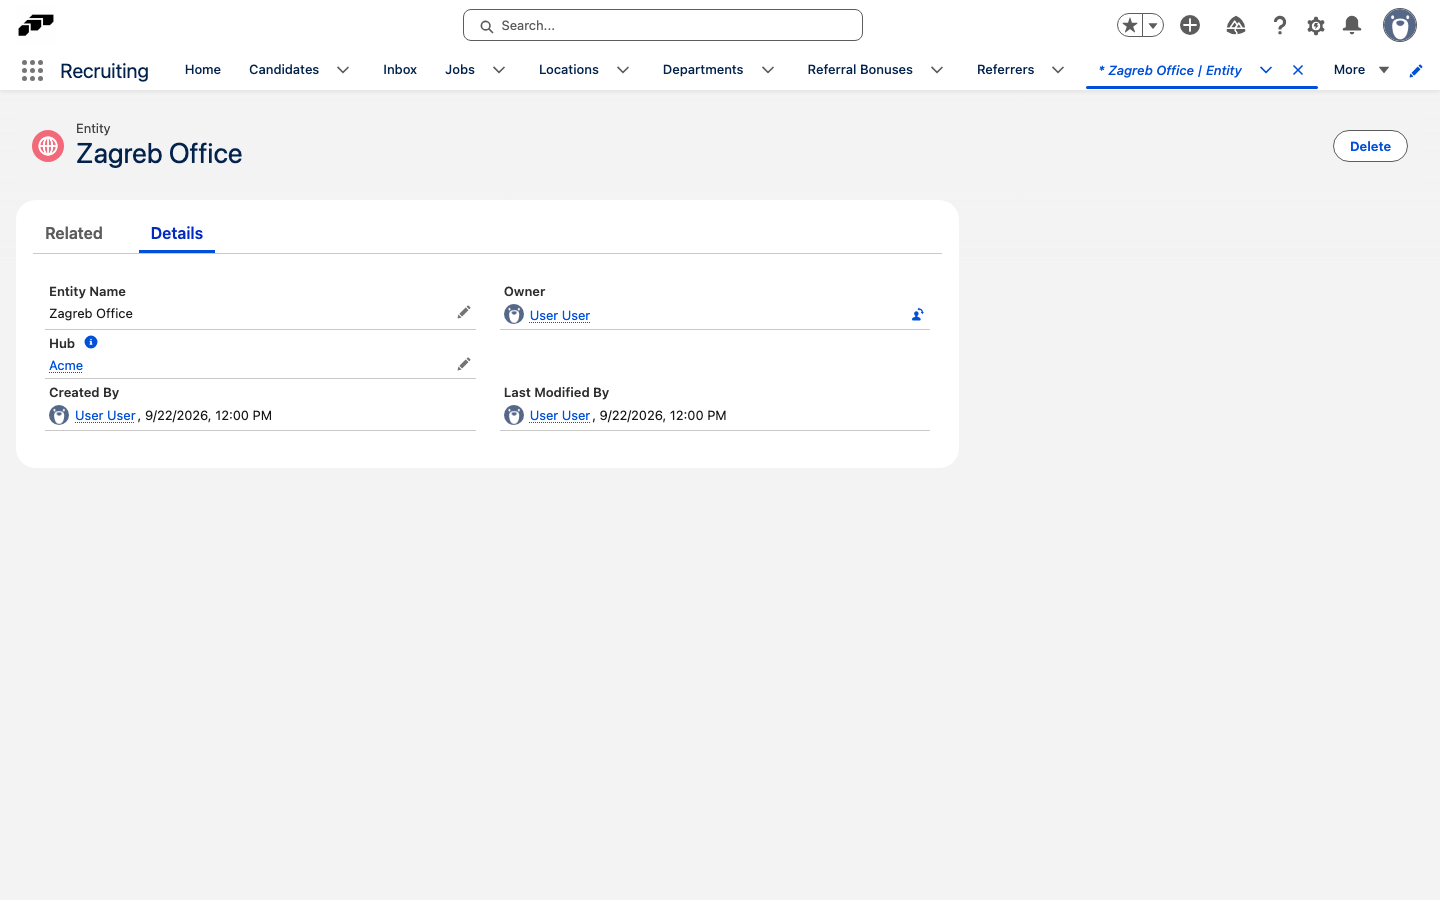Open Created By User User link
The image size is (1440, 900).
pyautogui.click(x=105, y=415)
